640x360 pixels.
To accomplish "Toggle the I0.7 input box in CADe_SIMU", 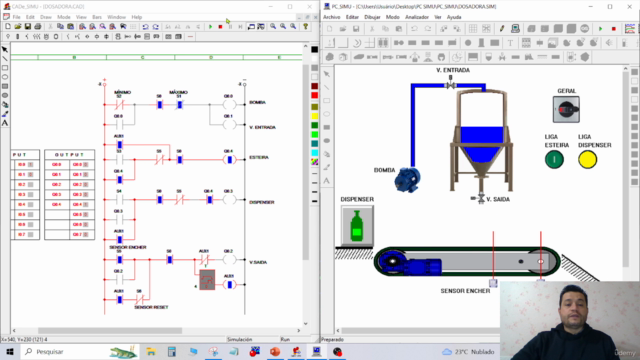I will [30, 235].
